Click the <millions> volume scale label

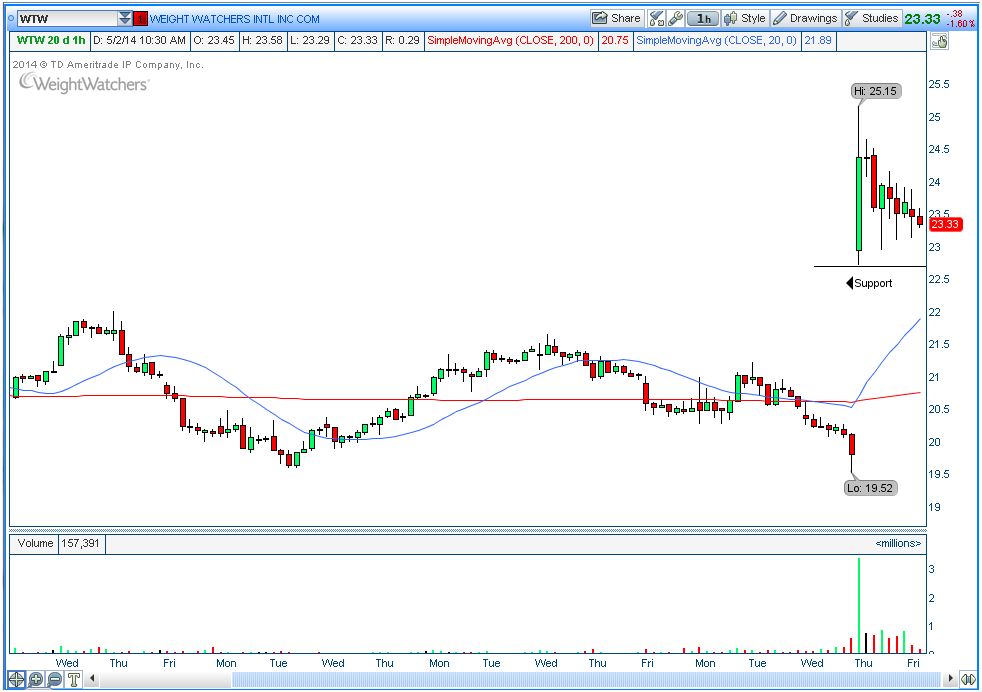tap(898, 544)
